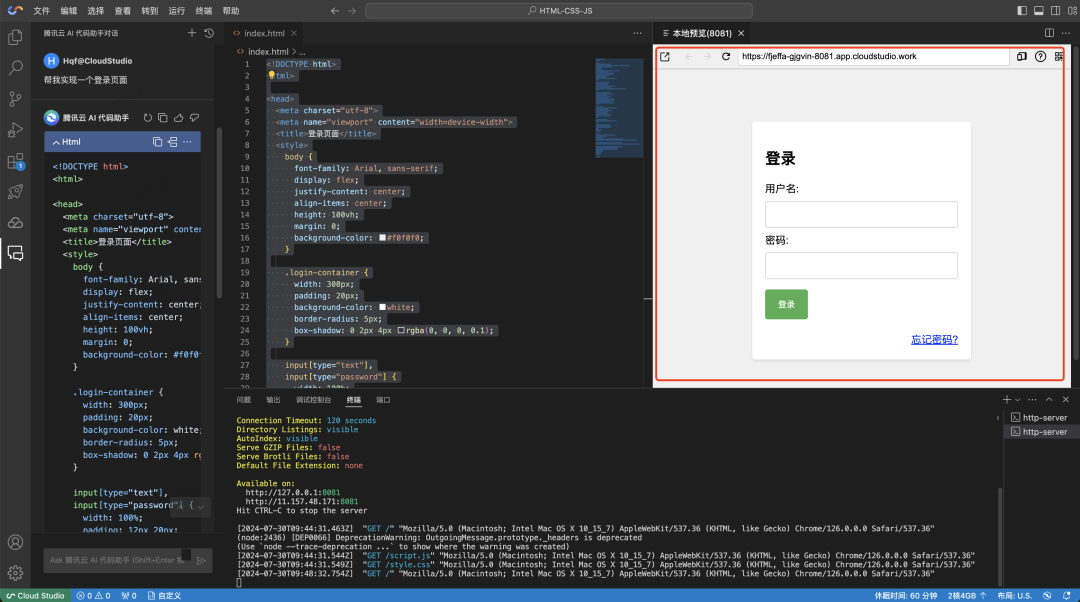Open the 编辑 menu
The height and width of the screenshot is (602, 1080).
(x=69, y=11)
